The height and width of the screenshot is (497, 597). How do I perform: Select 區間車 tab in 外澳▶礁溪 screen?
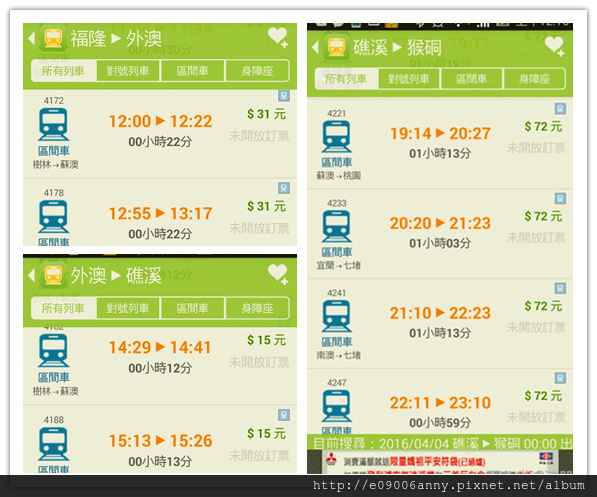193,308
